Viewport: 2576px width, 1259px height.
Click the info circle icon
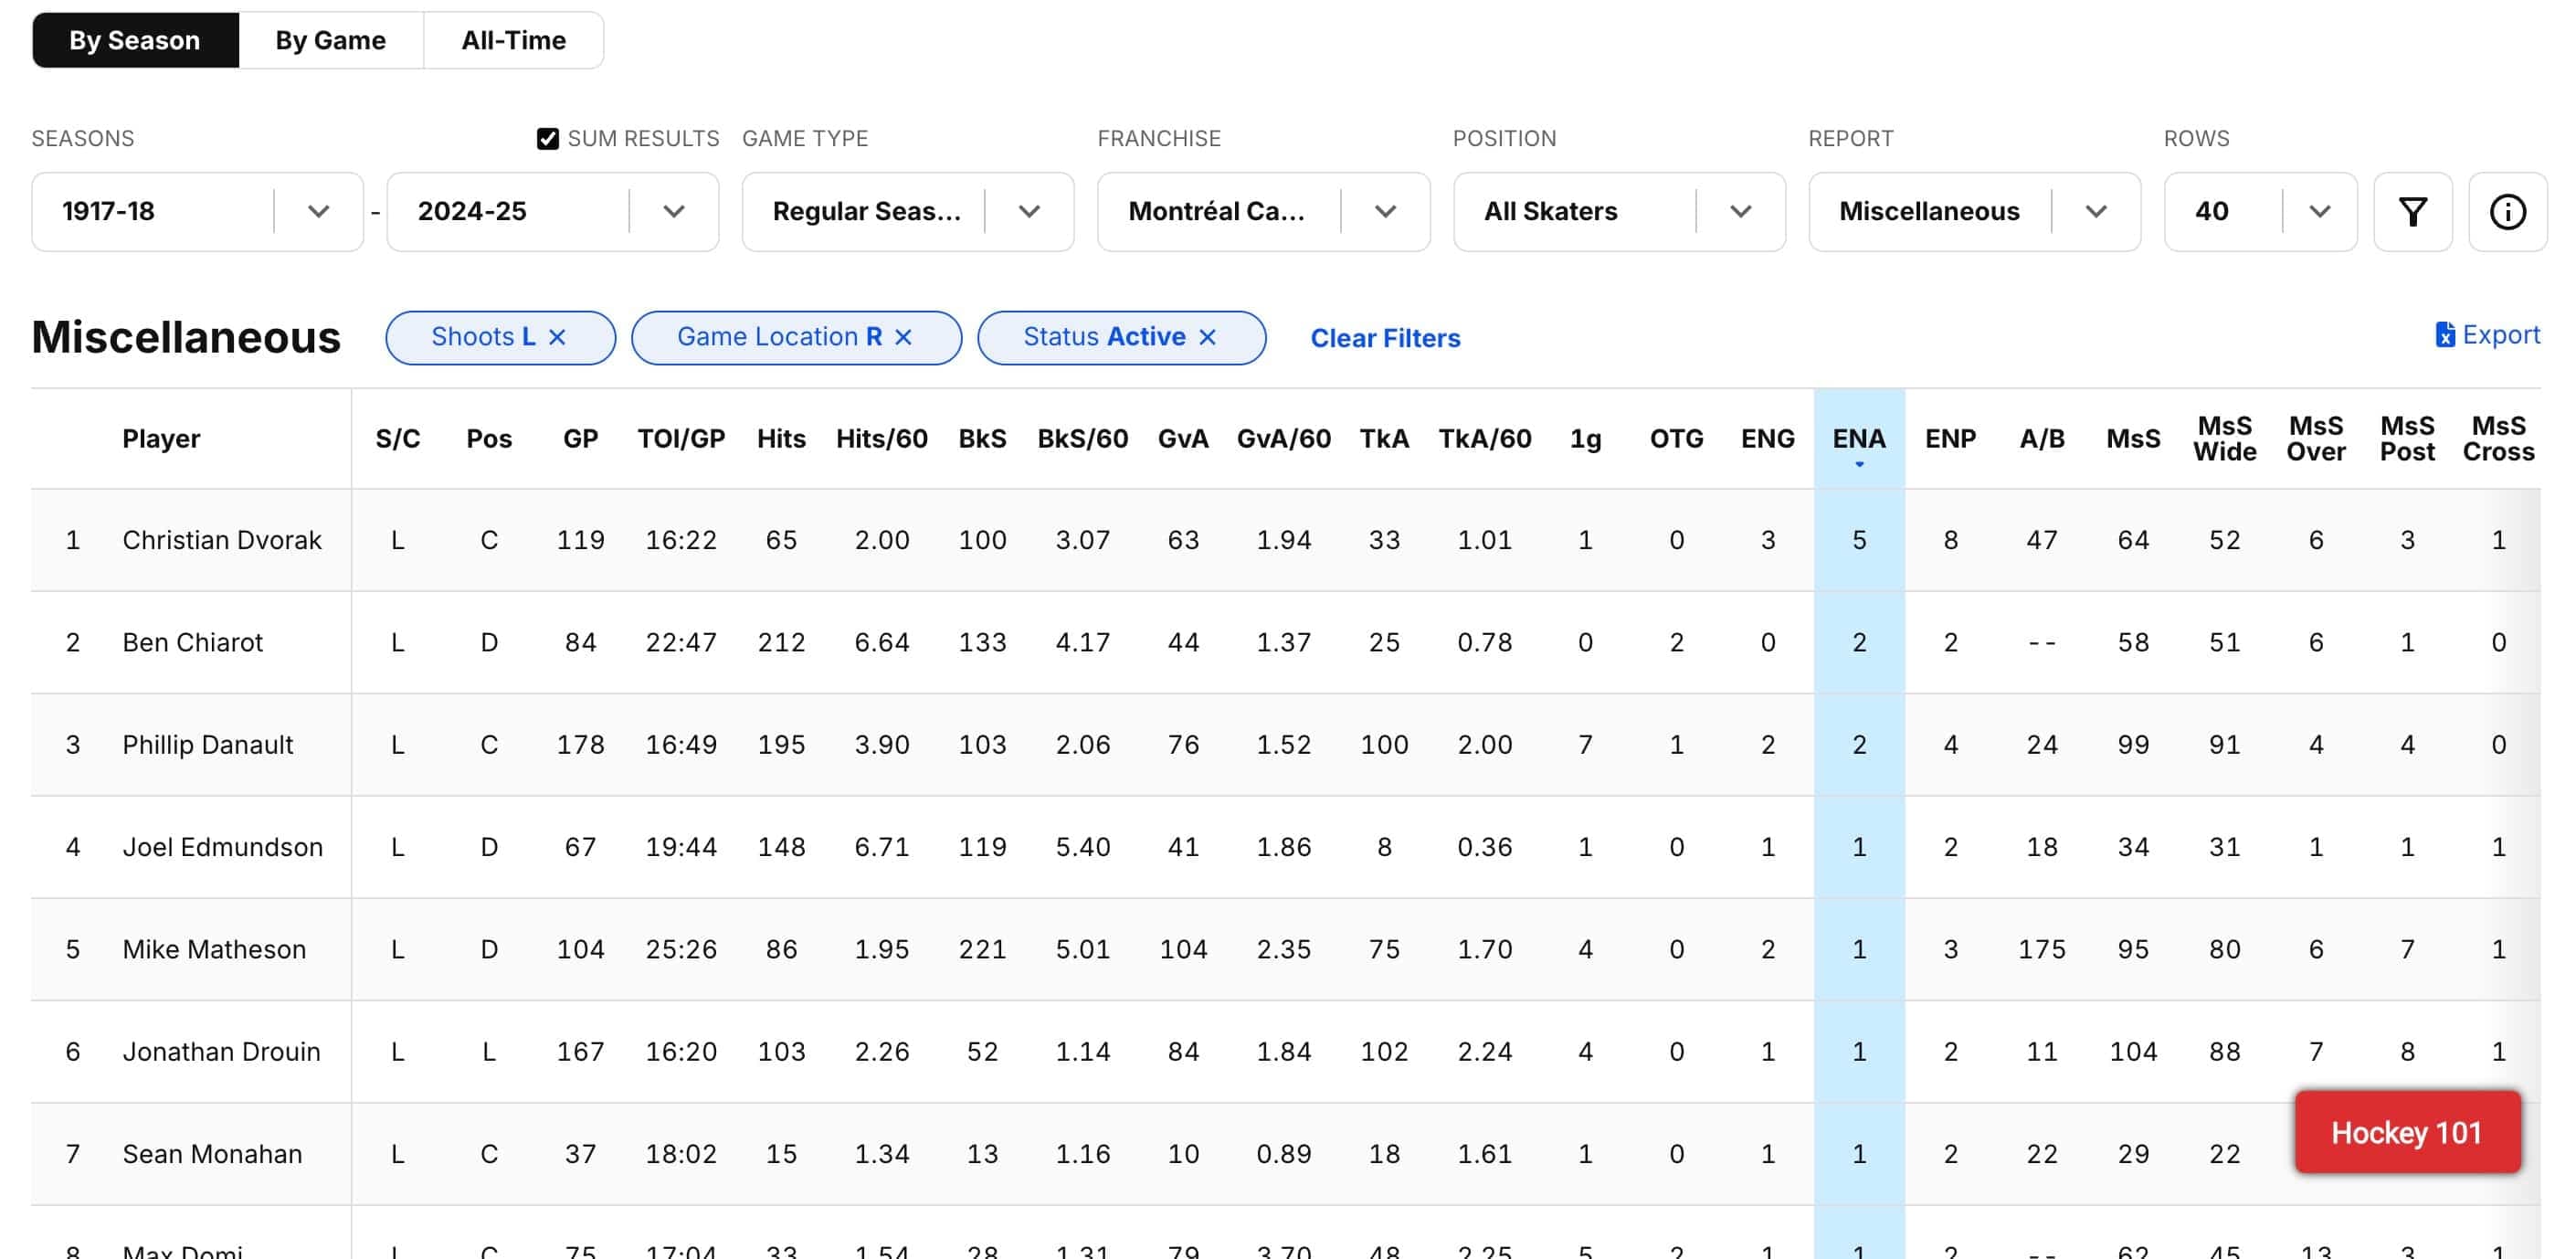click(2507, 211)
